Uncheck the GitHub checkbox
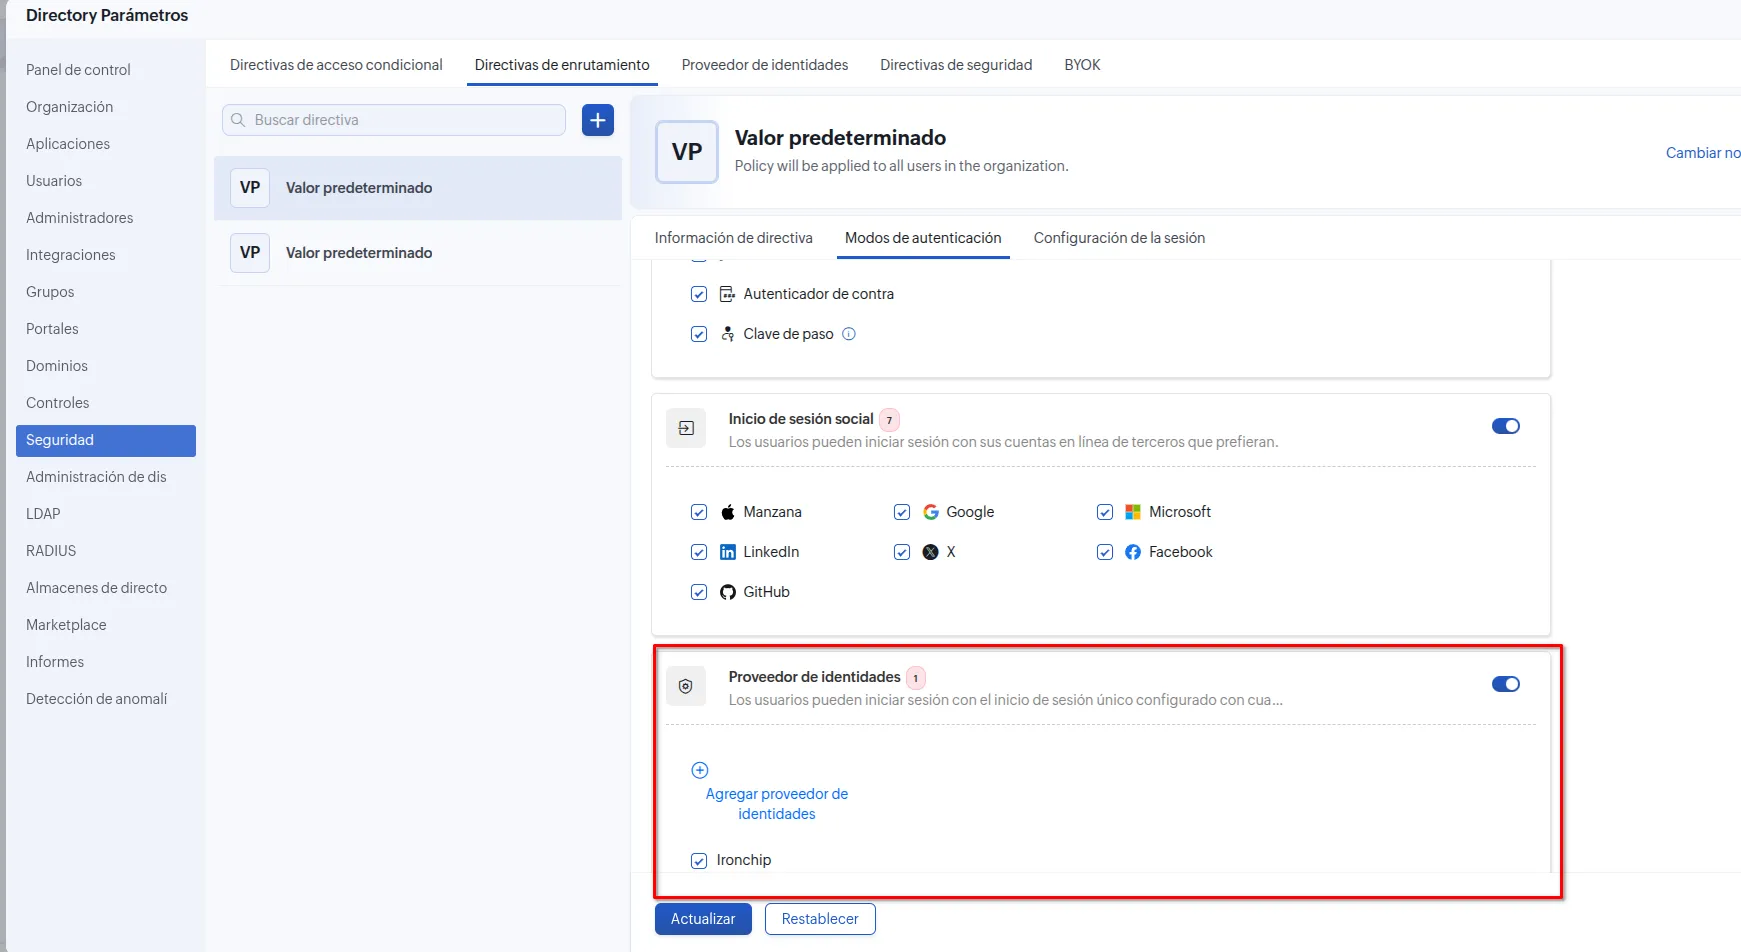 point(699,592)
